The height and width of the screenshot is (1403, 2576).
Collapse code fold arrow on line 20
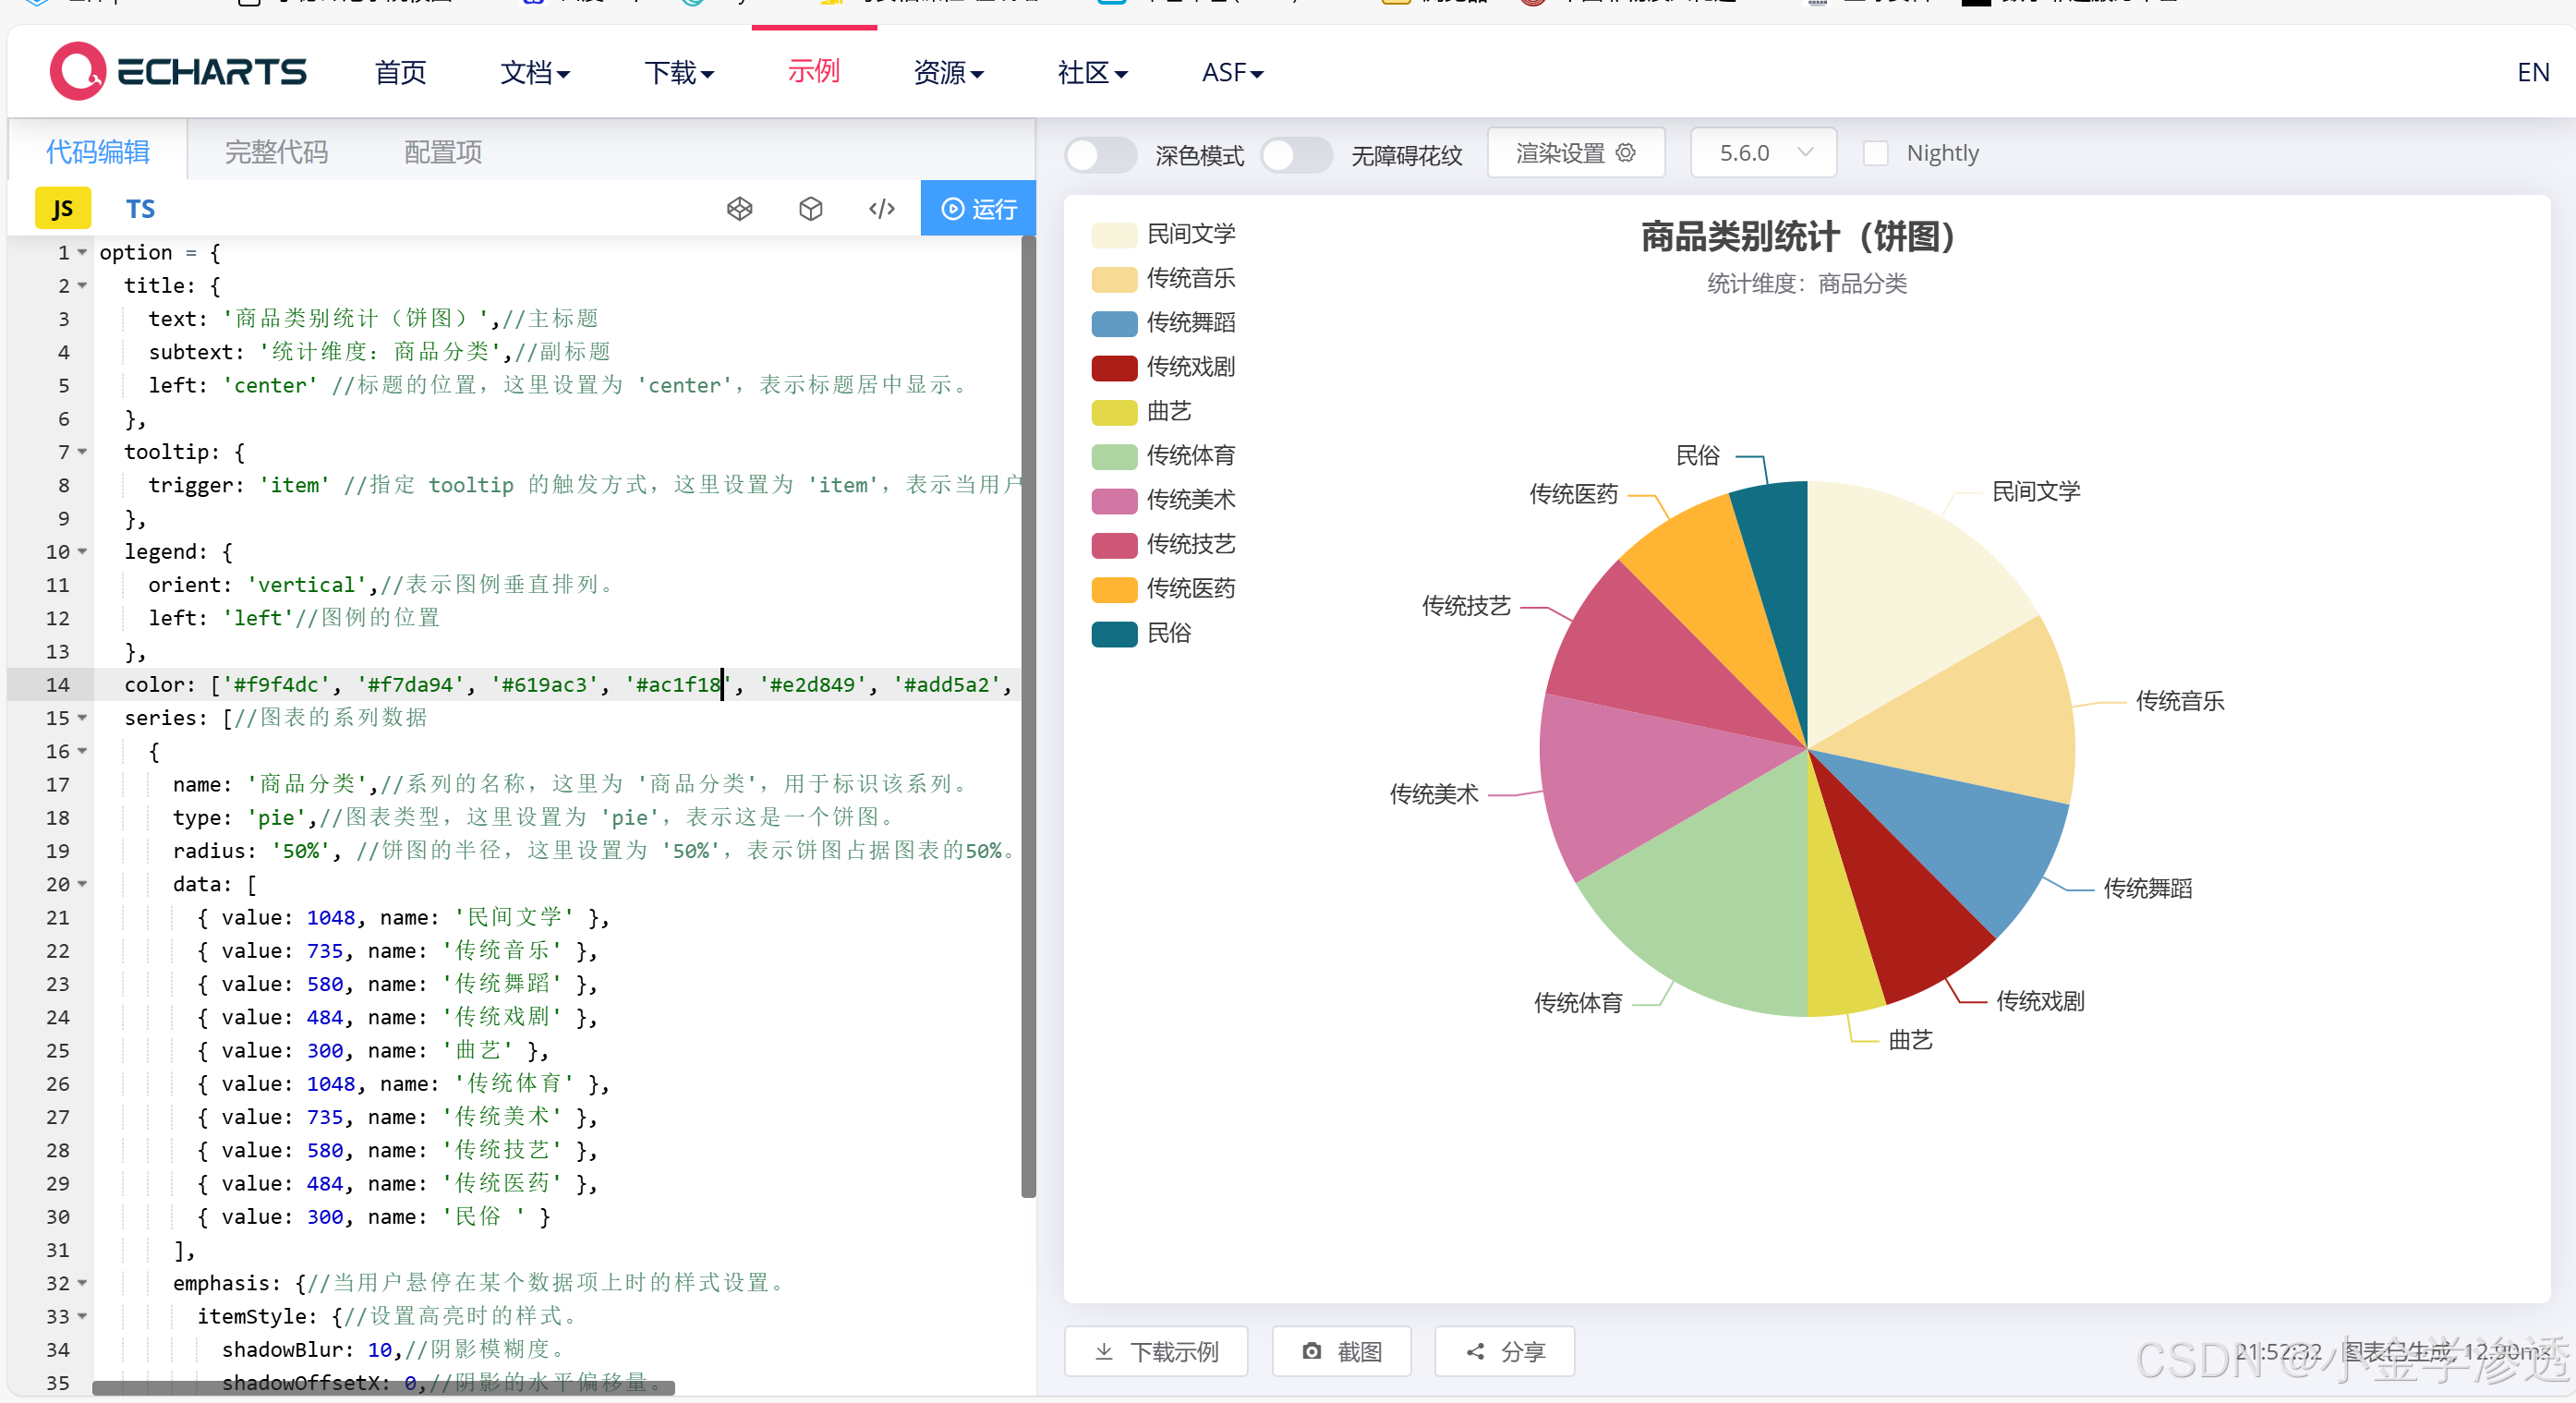[x=83, y=884]
